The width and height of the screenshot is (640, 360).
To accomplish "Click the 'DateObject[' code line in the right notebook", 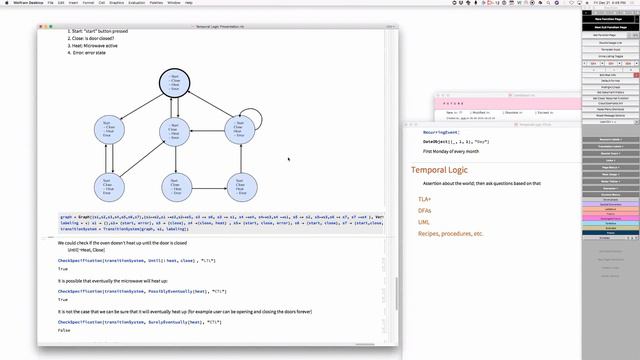I will click(x=456, y=142).
